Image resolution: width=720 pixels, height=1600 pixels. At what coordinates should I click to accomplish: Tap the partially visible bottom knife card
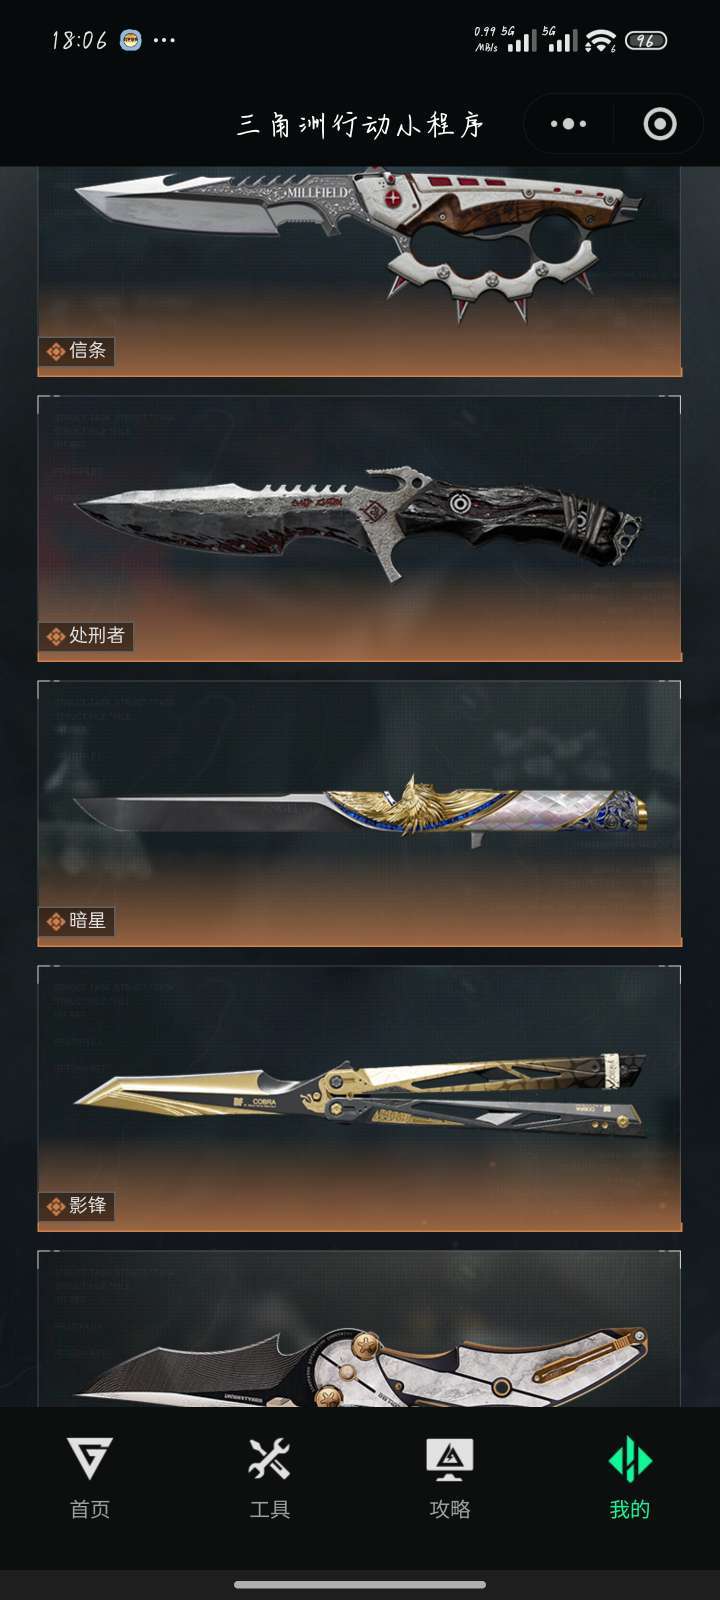360,1328
